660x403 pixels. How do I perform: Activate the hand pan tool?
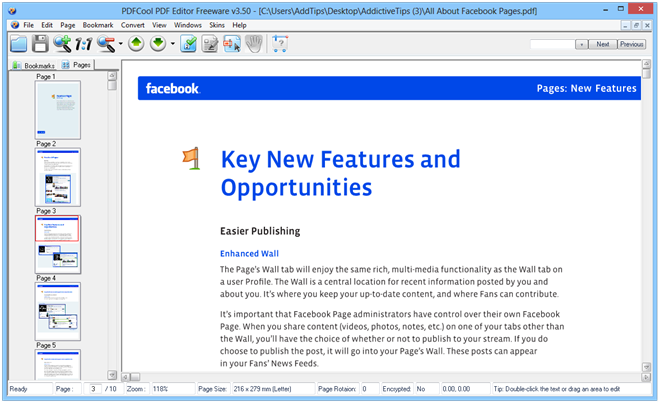click(254, 44)
